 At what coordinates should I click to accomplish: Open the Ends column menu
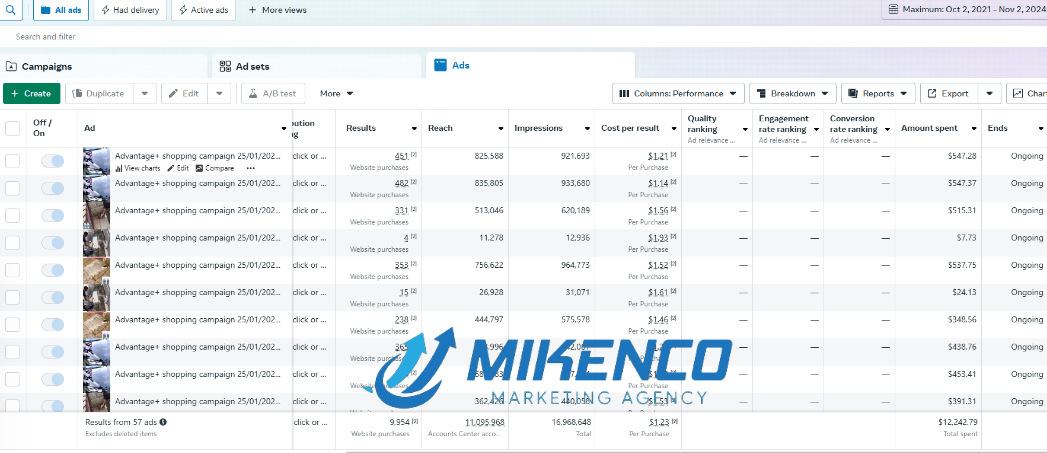pyautogui.click(x=1041, y=128)
